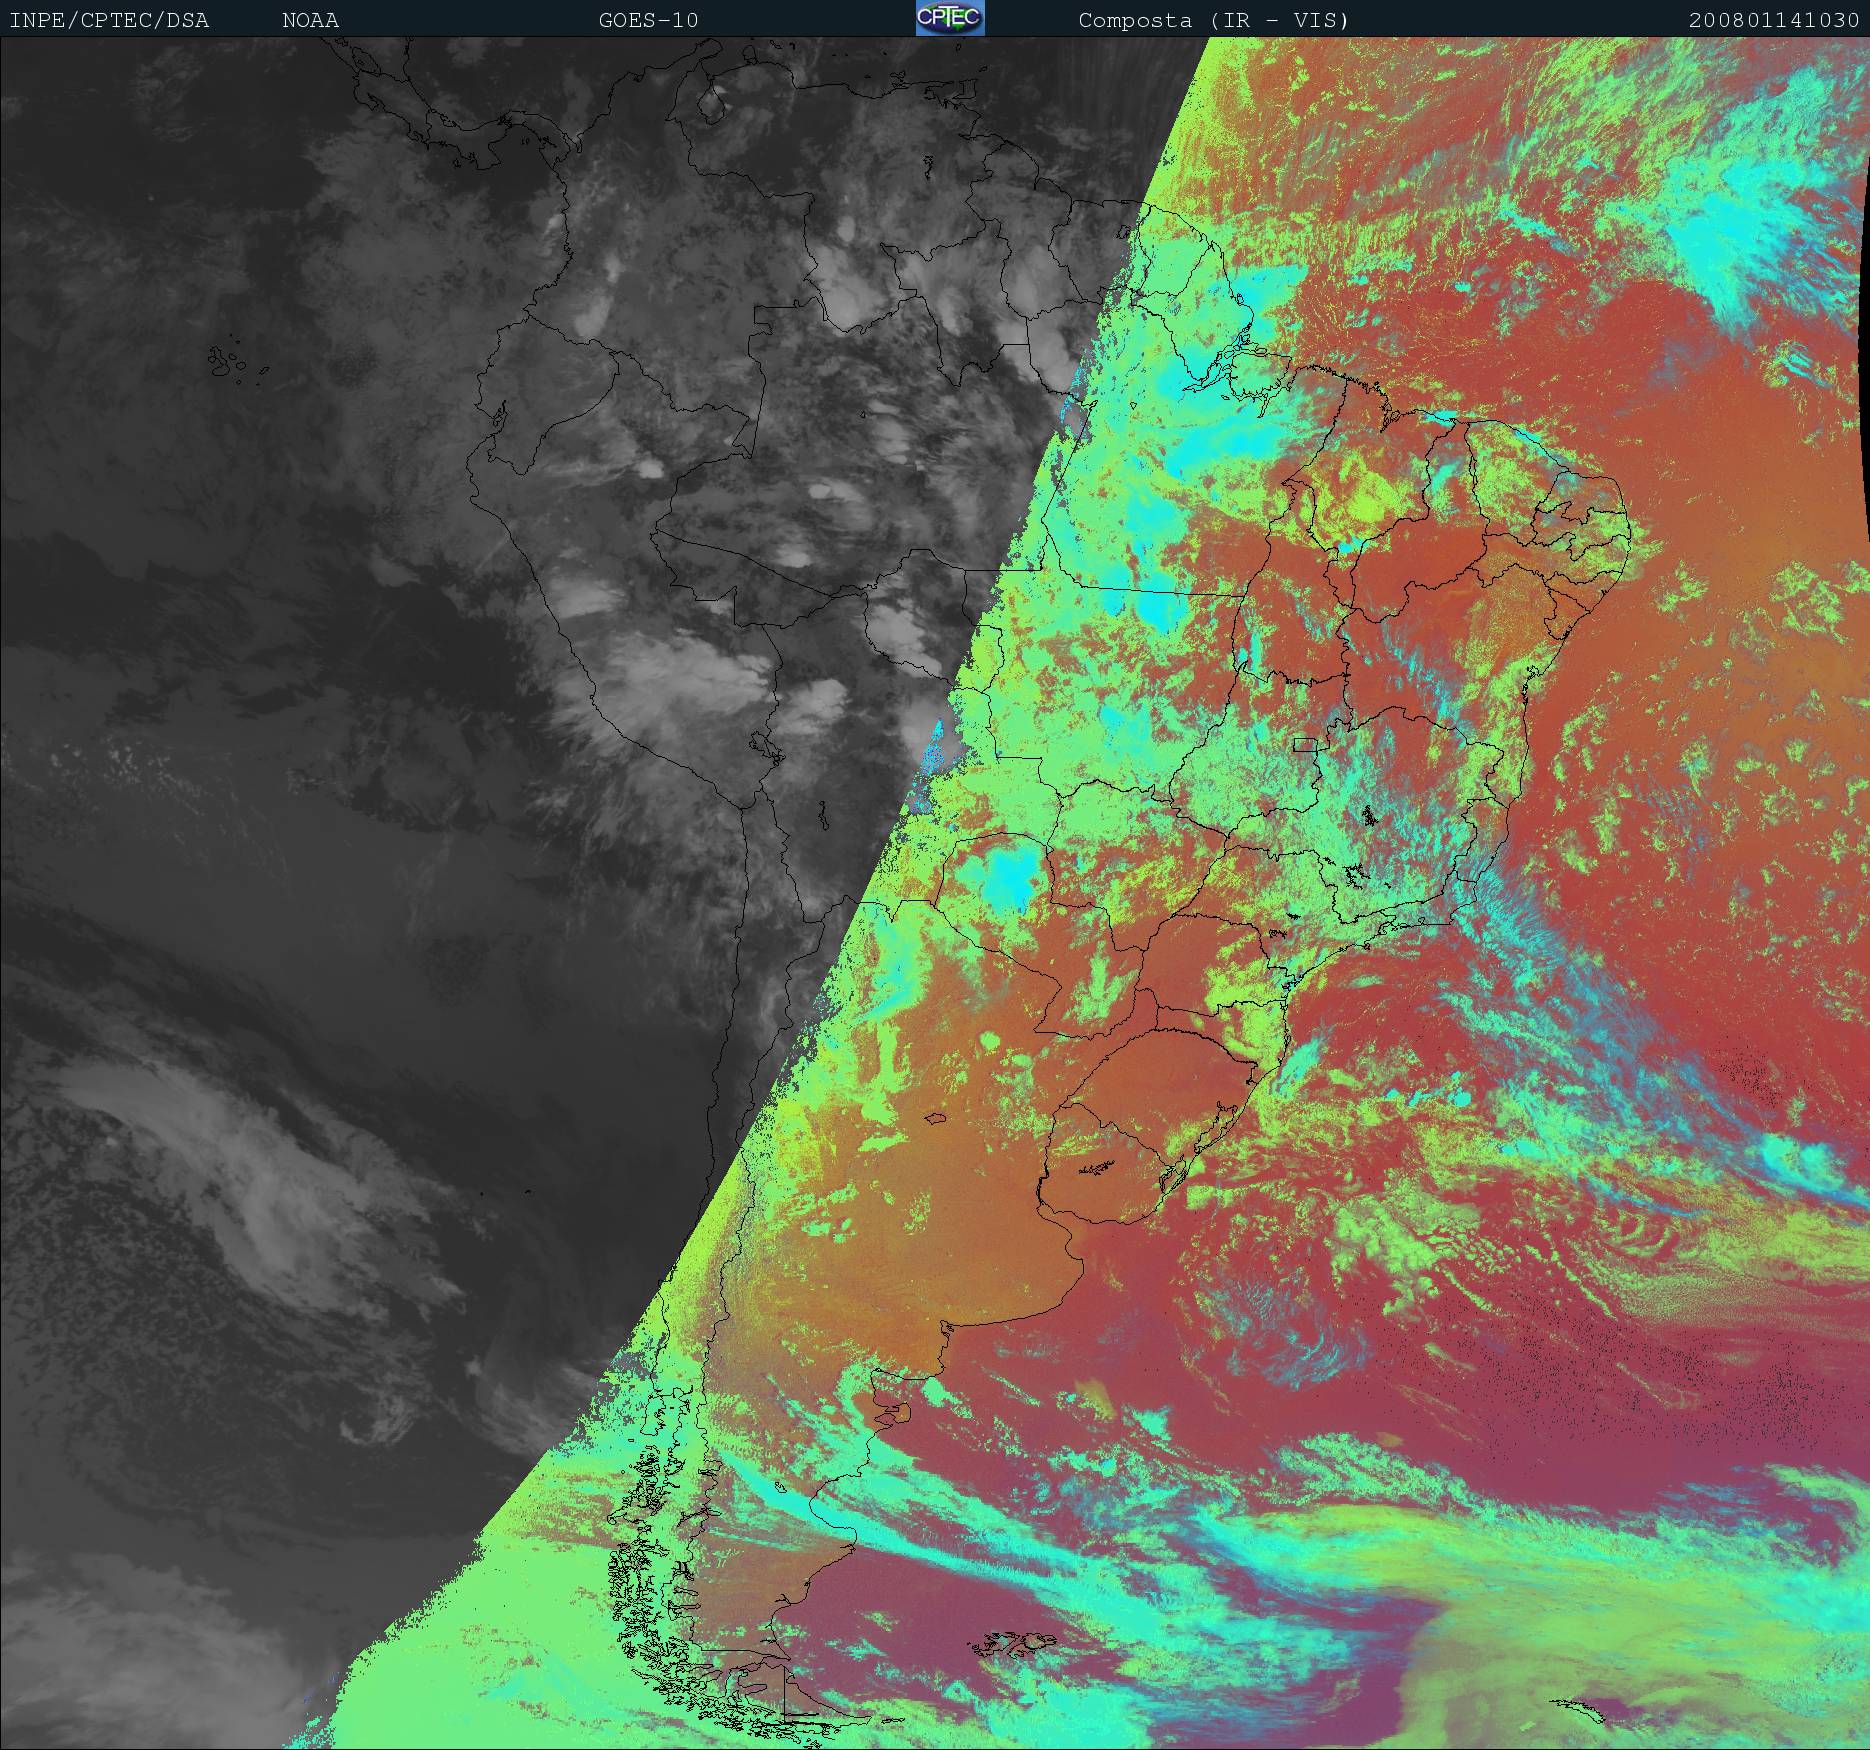Click the Composta (IR - VIS) title
This screenshot has width=1870, height=1750.
point(1213,20)
